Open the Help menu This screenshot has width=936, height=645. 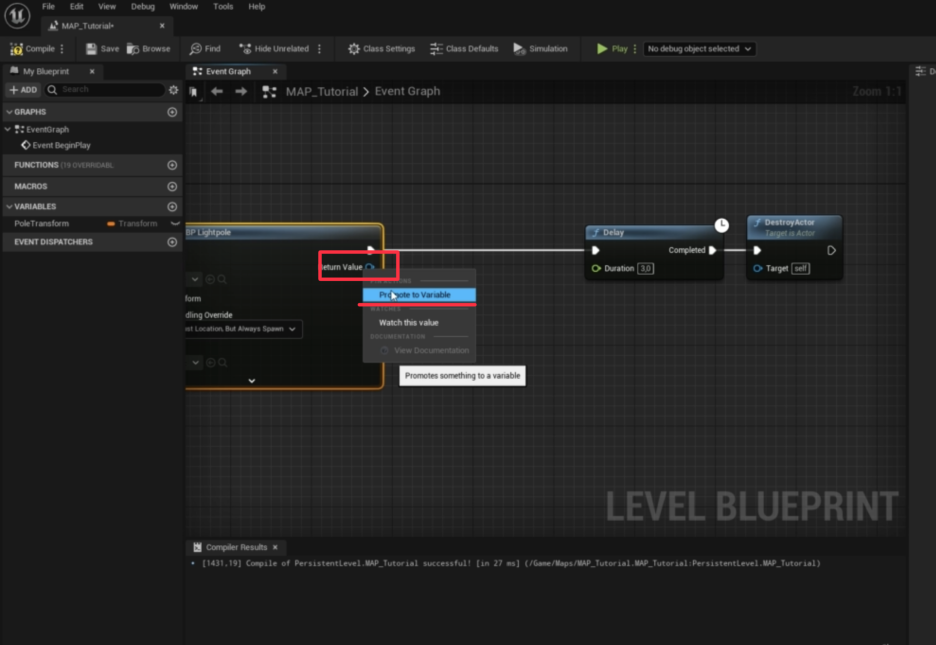tap(257, 7)
